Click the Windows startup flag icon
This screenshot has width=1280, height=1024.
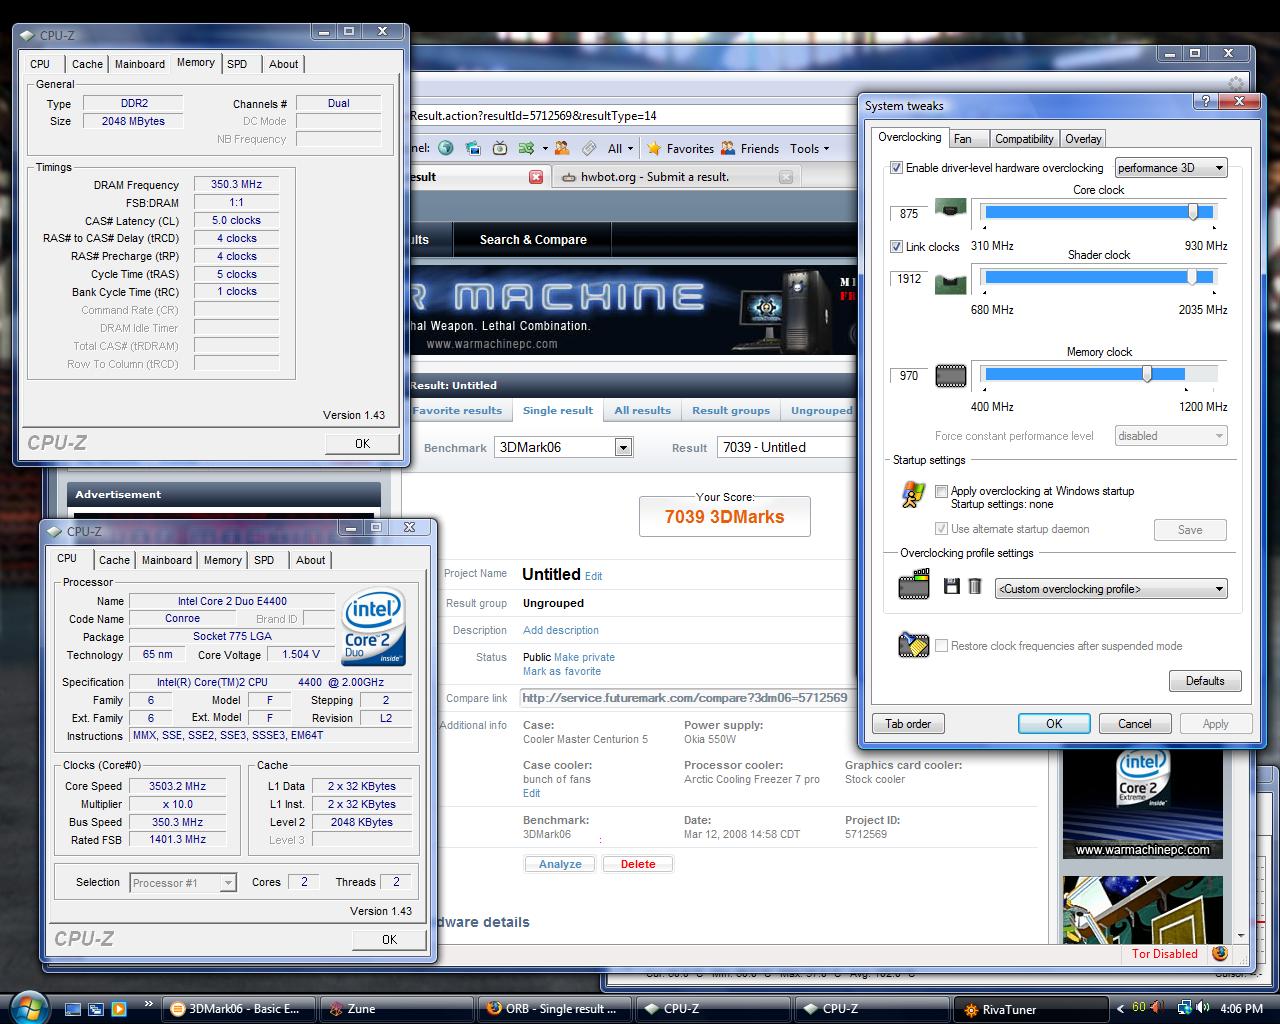coord(913,495)
